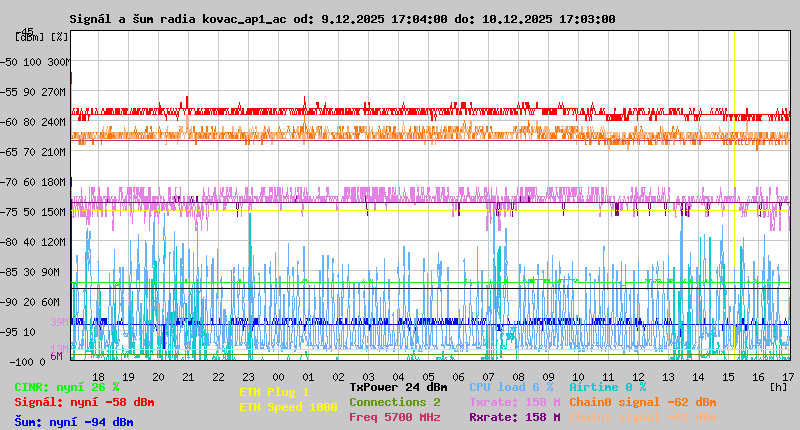Click the Freq 5700 MHz label
Image resolution: width=800 pixels, height=430 pixels.
coord(394,417)
